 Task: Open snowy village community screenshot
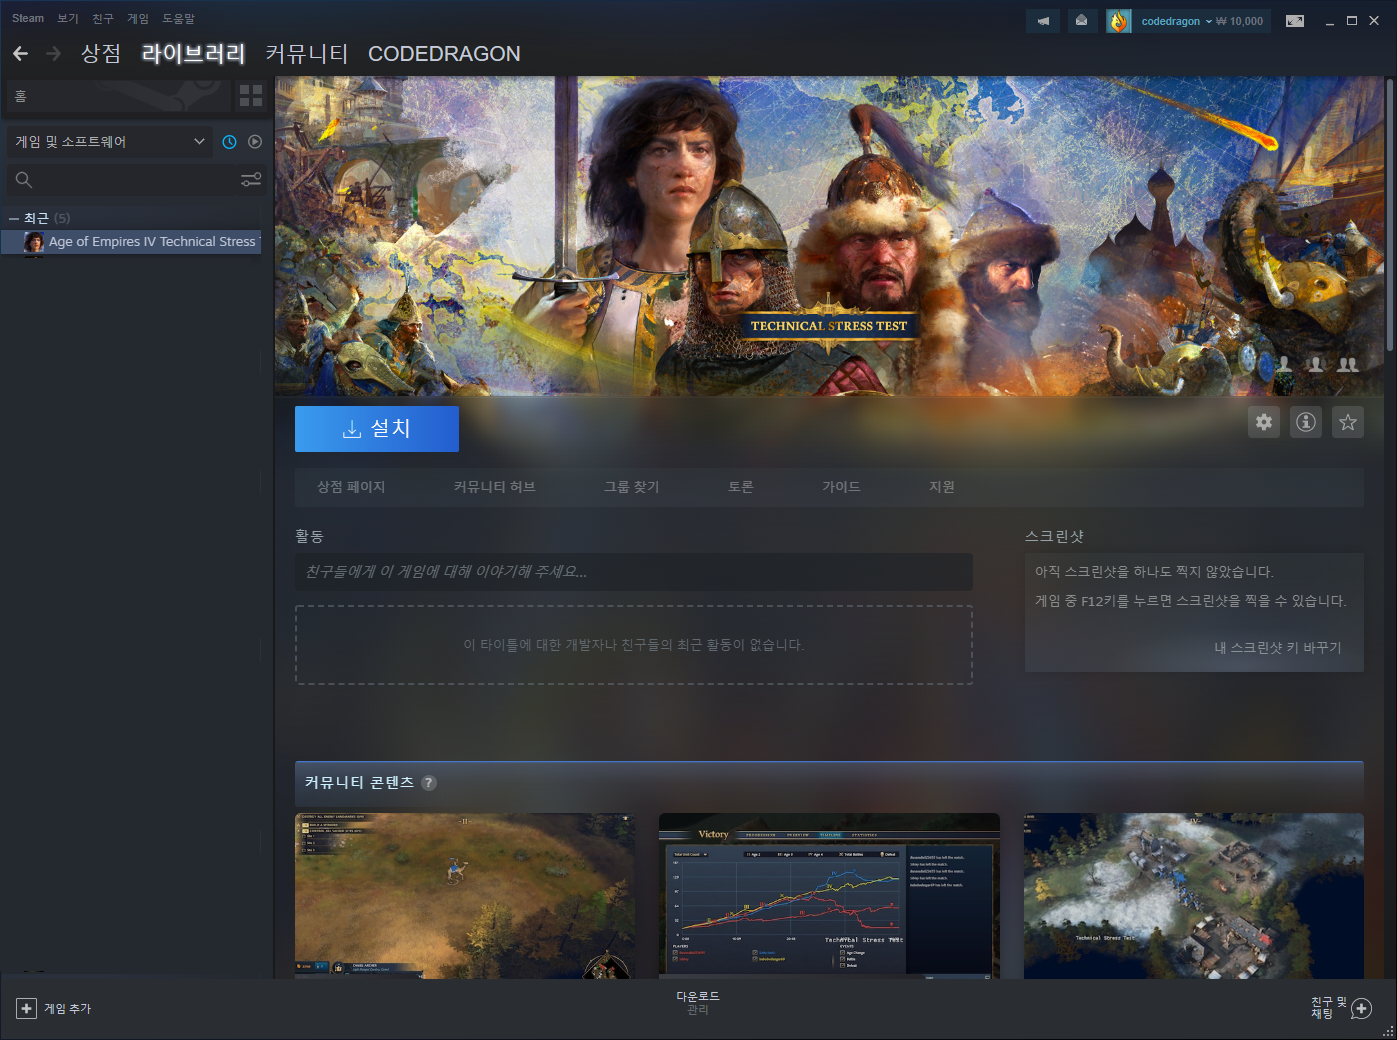tap(1194, 896)
